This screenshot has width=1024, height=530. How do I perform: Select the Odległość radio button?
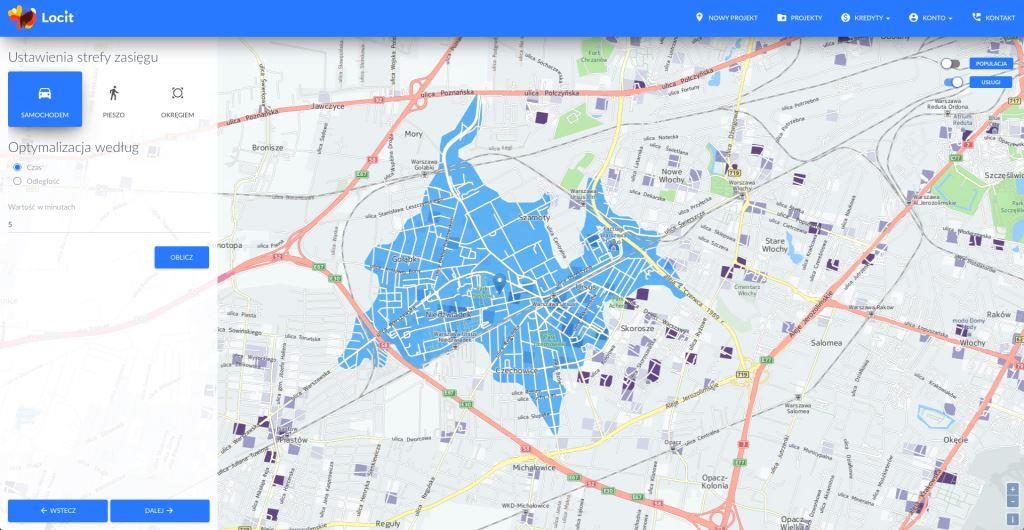(x=17, y=181)
